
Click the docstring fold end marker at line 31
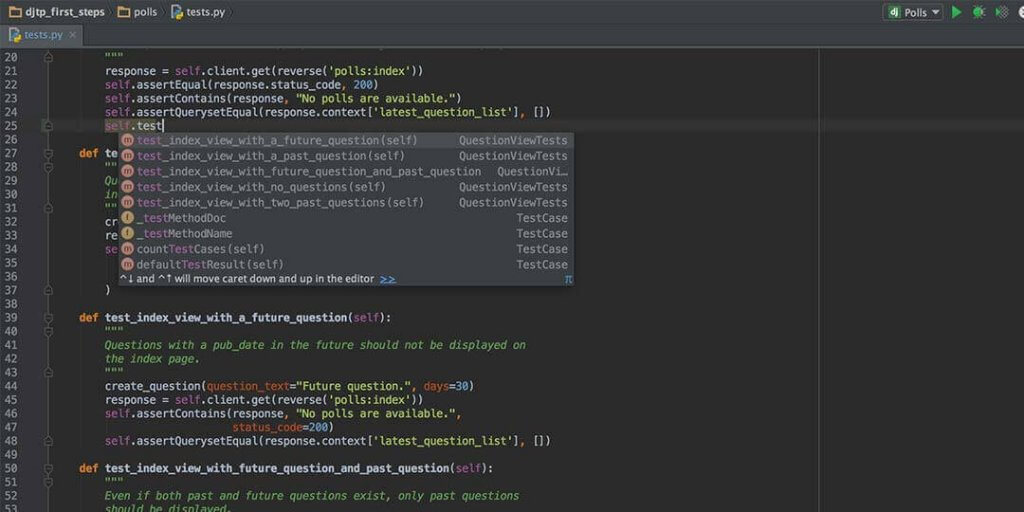click(48, 208)
